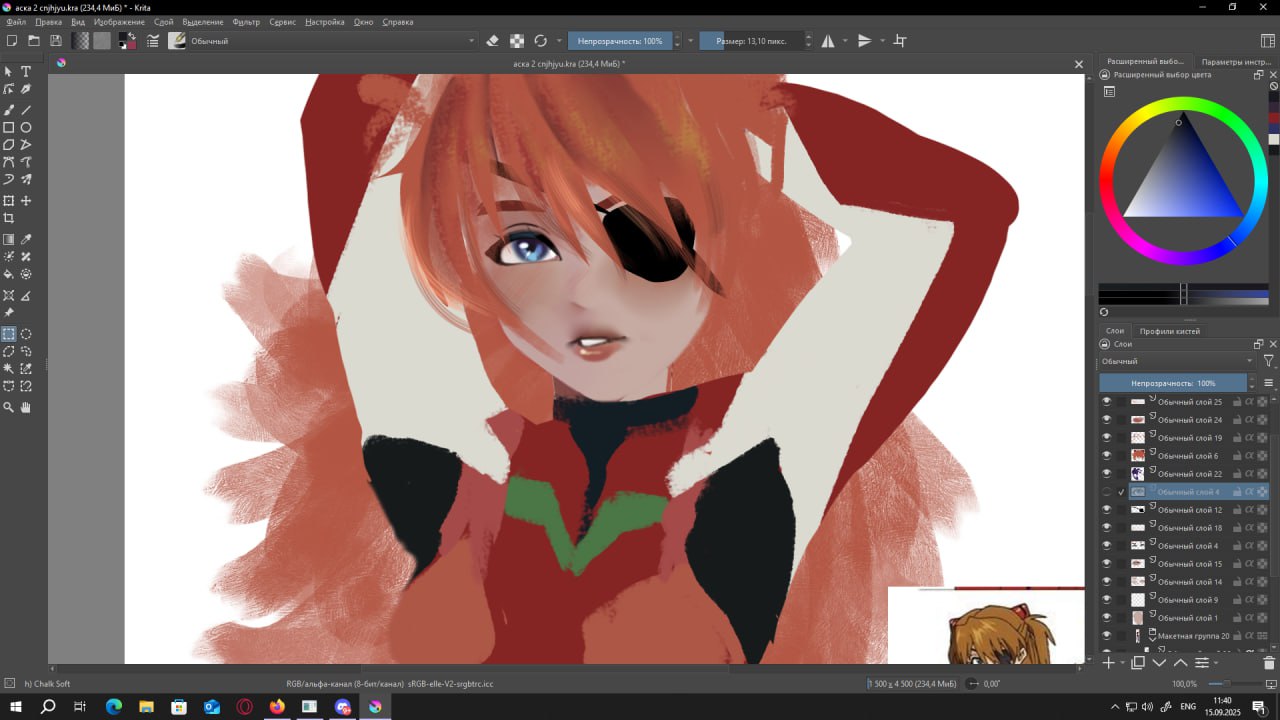The width and height of the screenshot is (1280, 720).
Task: Select the Move tool
Action: (26, 201)
